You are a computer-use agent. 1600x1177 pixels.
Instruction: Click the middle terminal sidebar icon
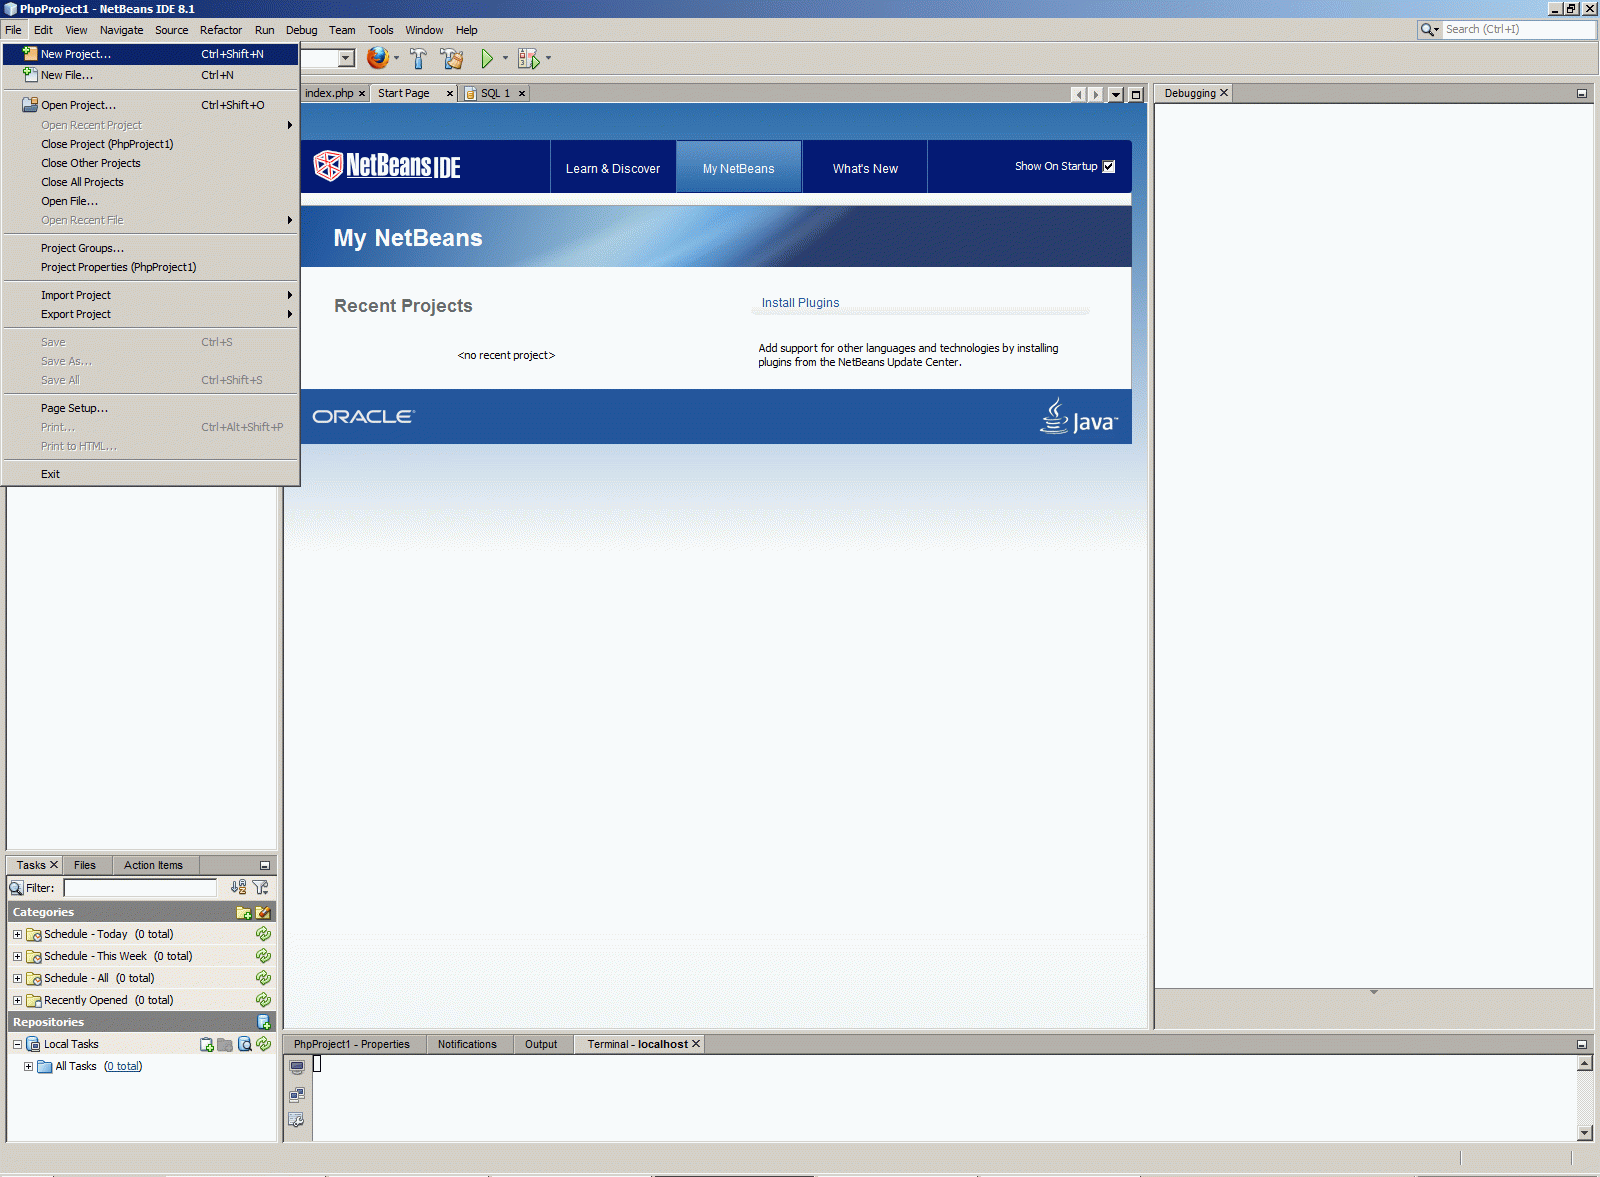(297, 1095)
